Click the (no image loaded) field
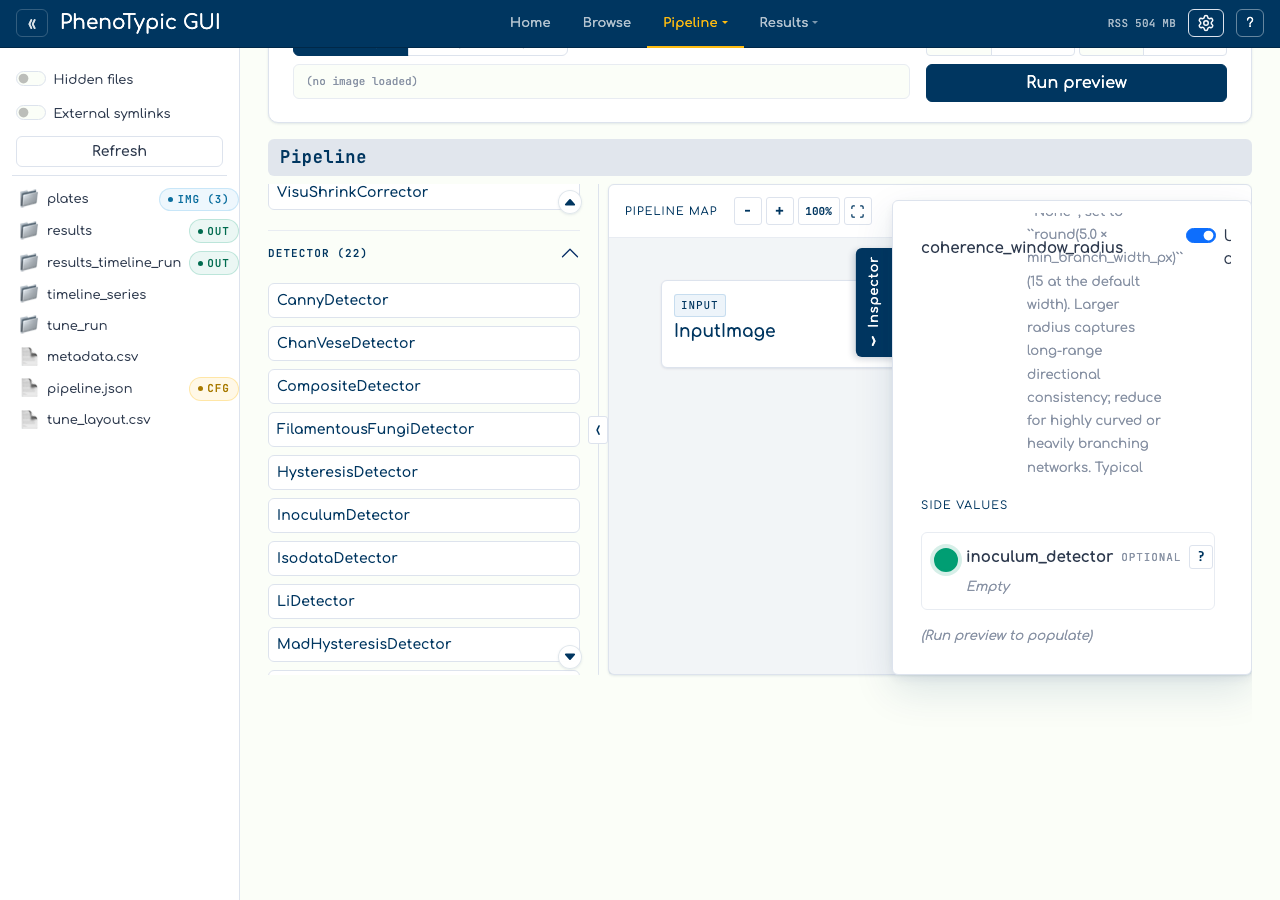 (x=601, y=82)
